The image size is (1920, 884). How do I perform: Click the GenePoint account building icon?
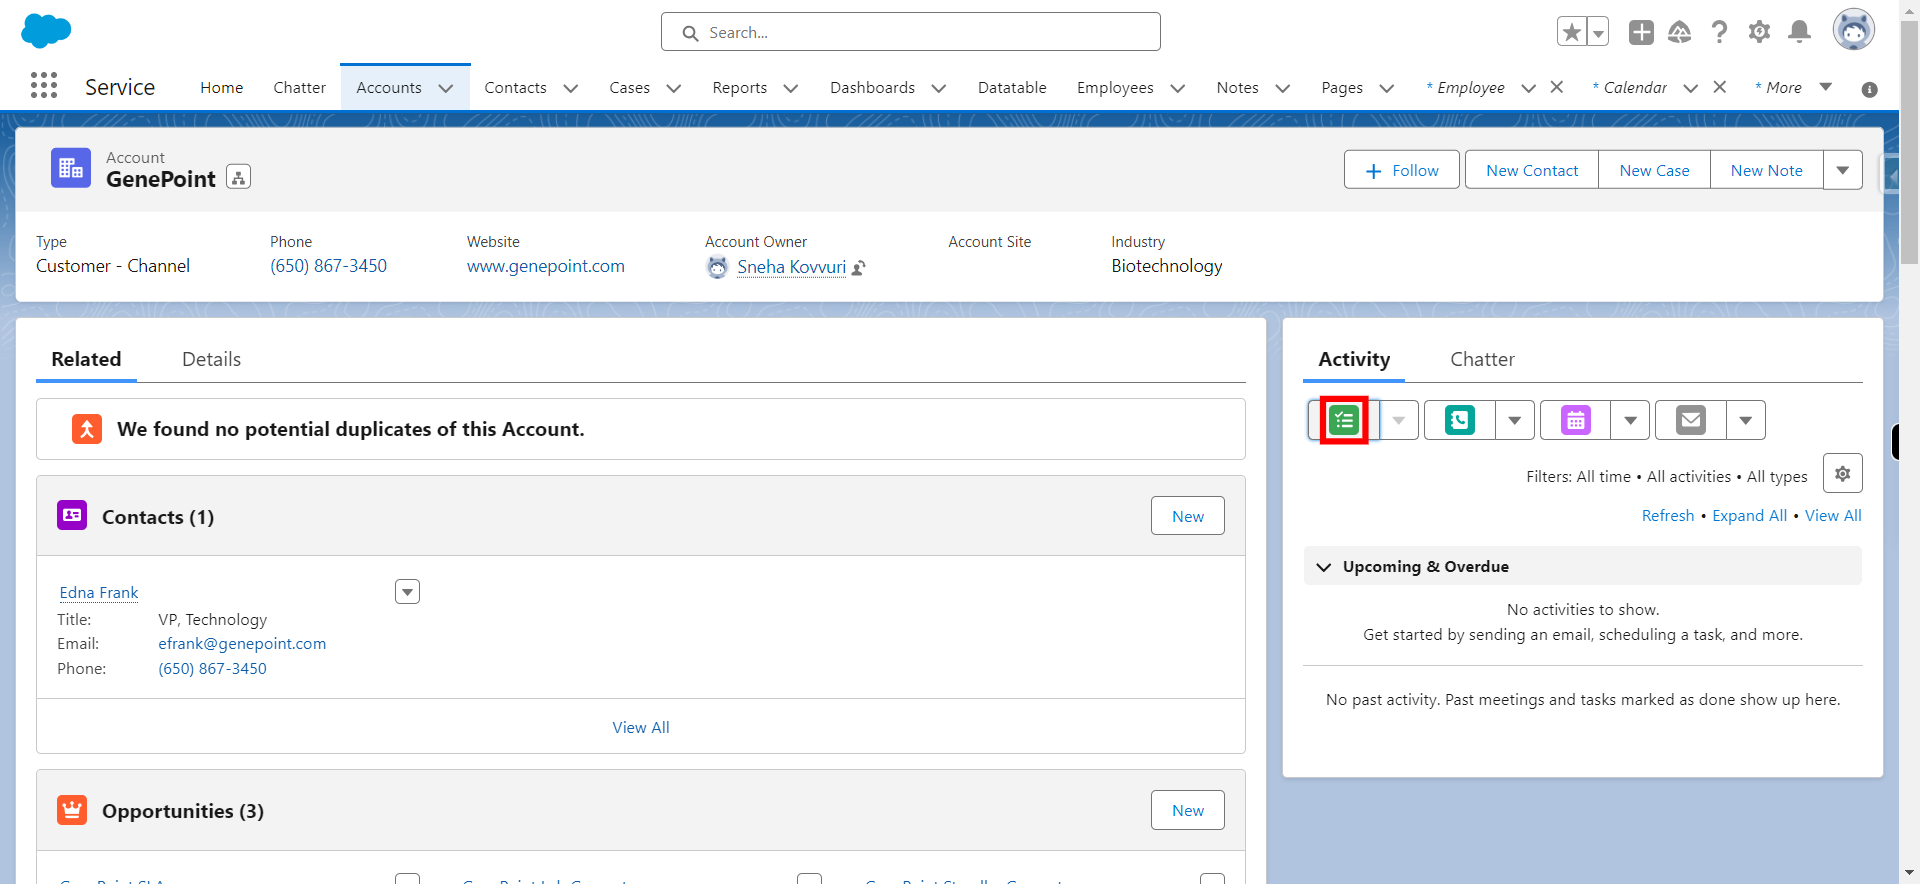pyautogui.click(x=71, y=168)
